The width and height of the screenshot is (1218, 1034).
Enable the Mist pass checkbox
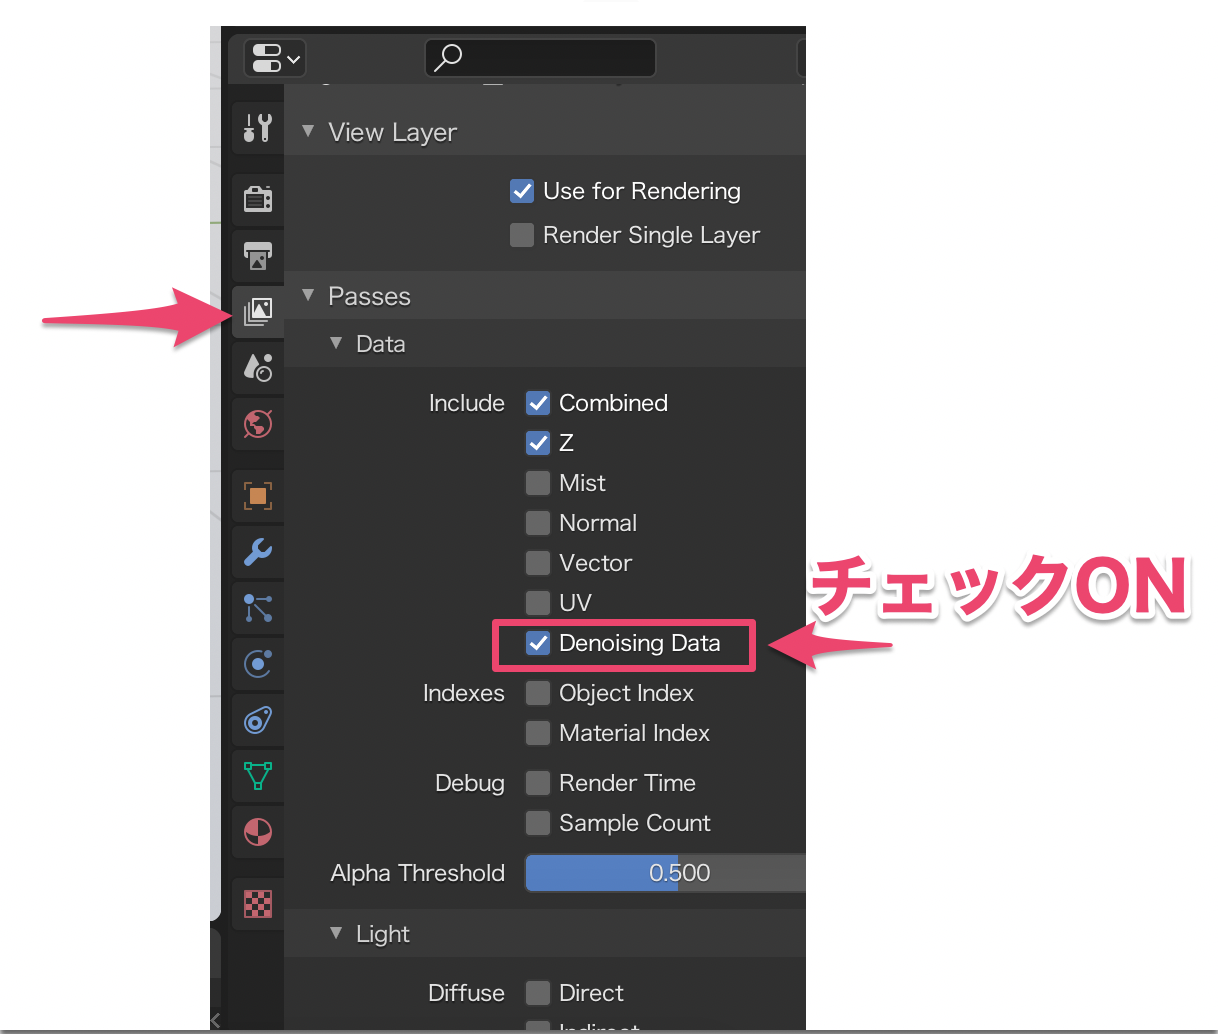point(537,483)
